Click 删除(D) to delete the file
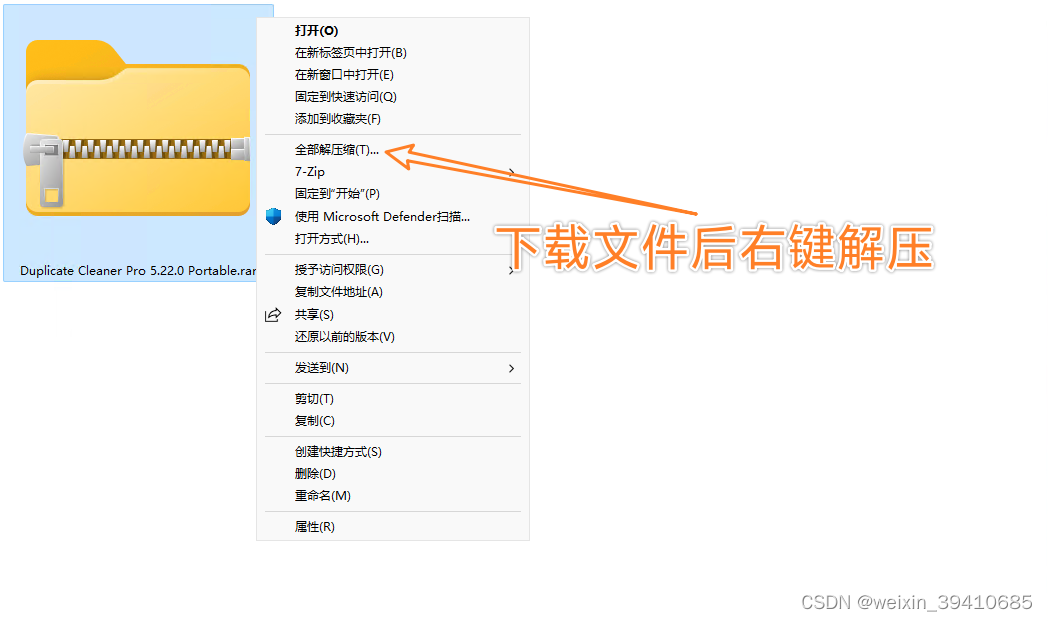Screen dimensions: 1048x621 315,474
